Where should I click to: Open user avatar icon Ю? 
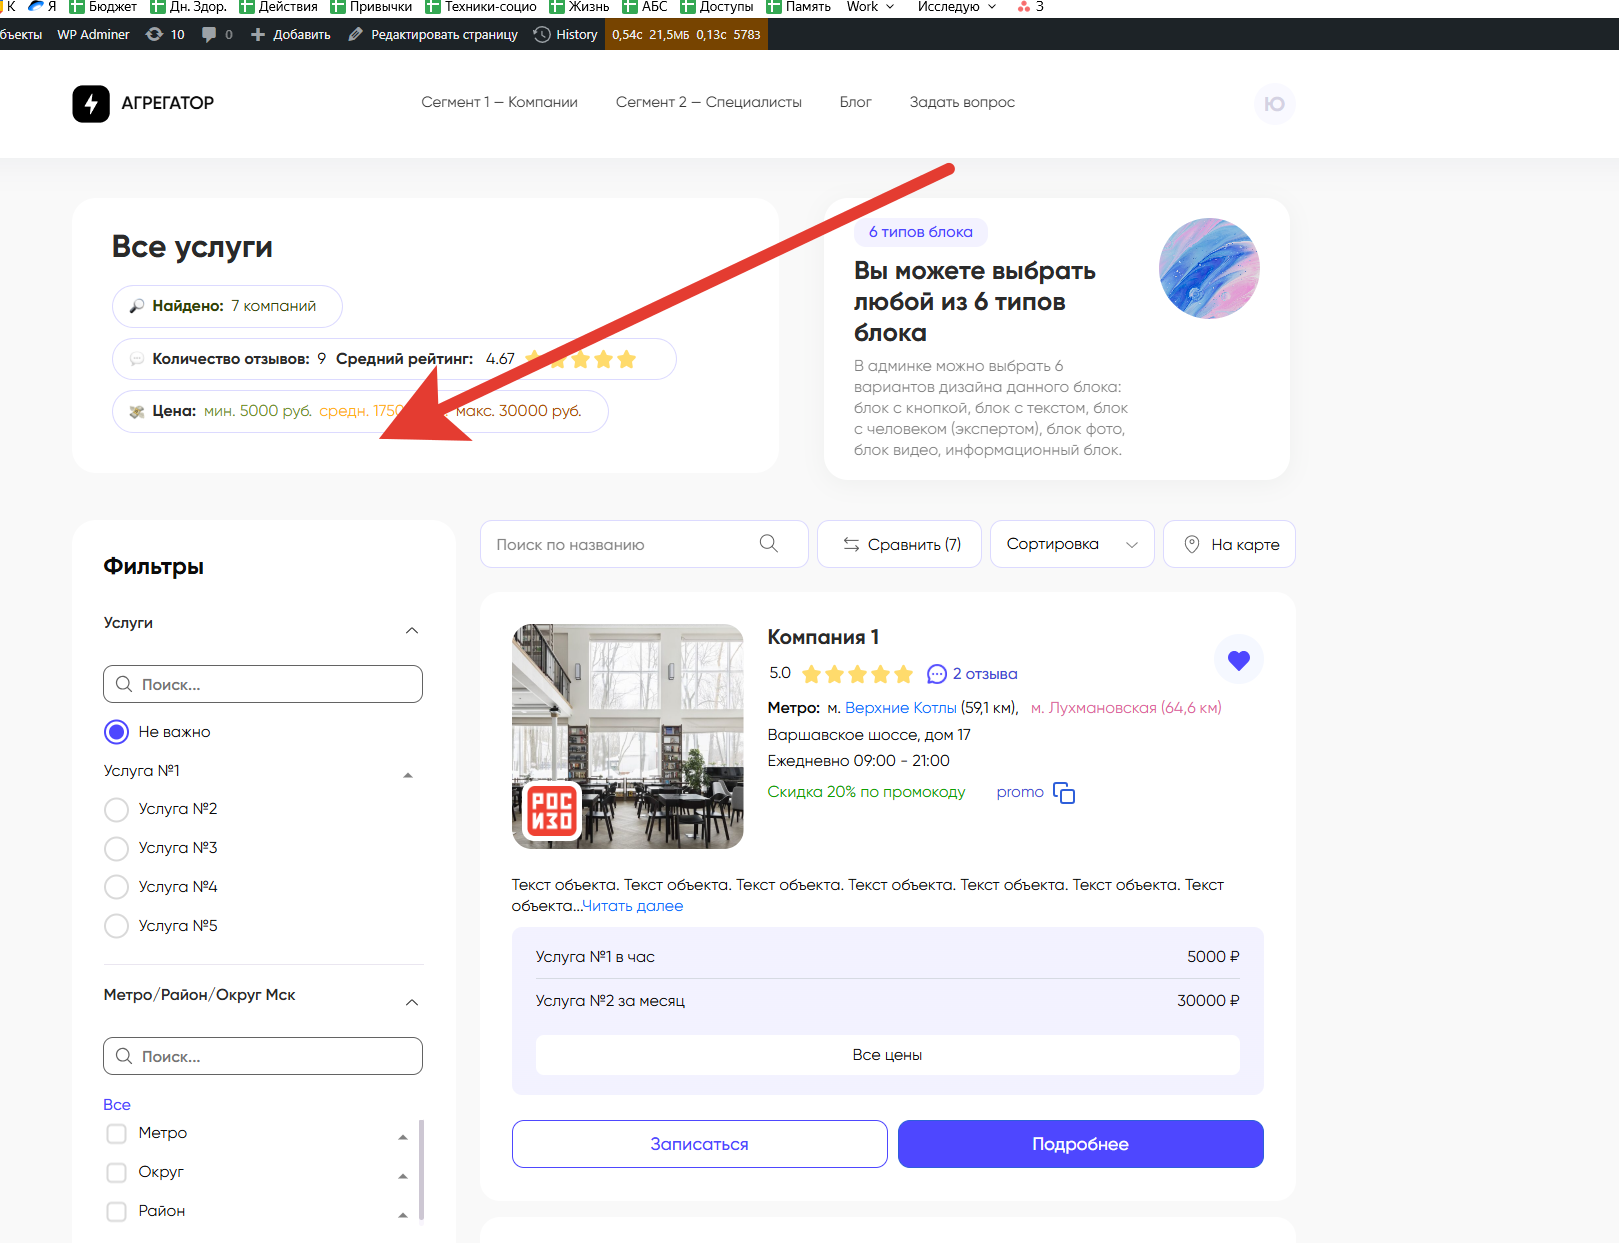1274,104
